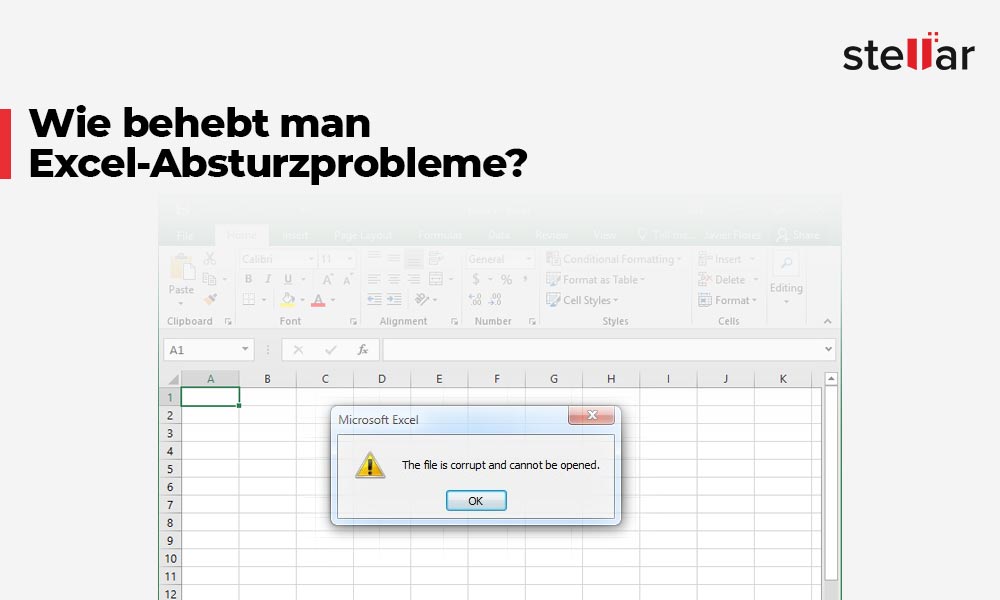Switch to the Insert ribbon tab
Image resolution: width=1000 pixels, height=600 pixels.
pyautogui.click(x=295, y=235)
